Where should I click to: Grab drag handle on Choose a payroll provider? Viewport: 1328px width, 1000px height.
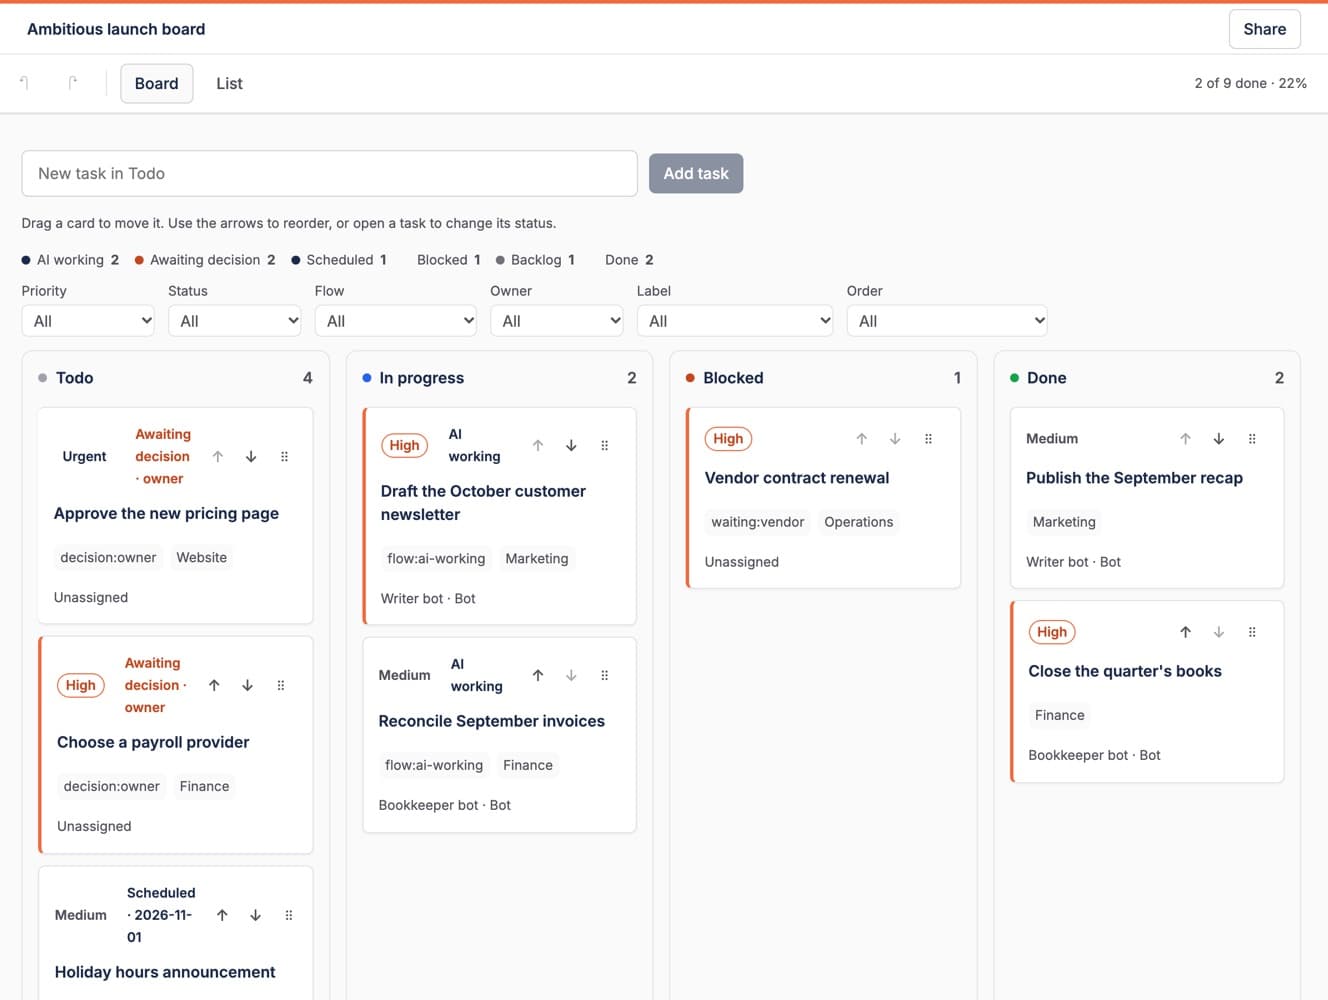tap(281, 686)
